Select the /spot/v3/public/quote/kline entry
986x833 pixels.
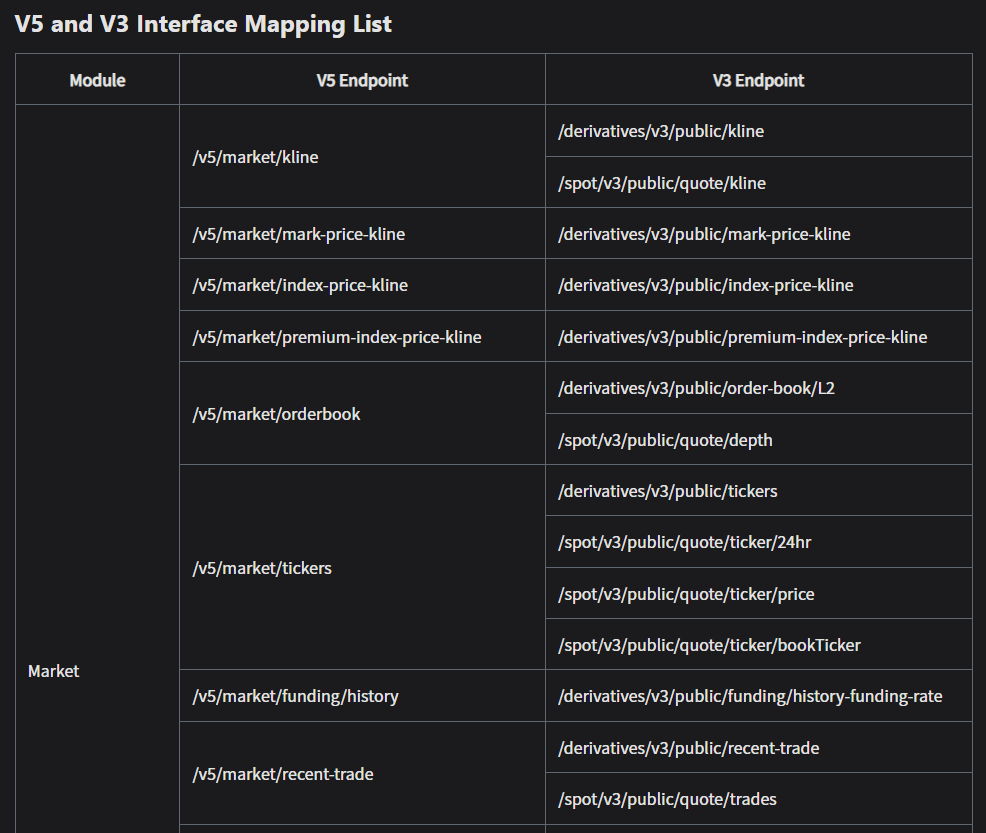[x=661, y=183]
